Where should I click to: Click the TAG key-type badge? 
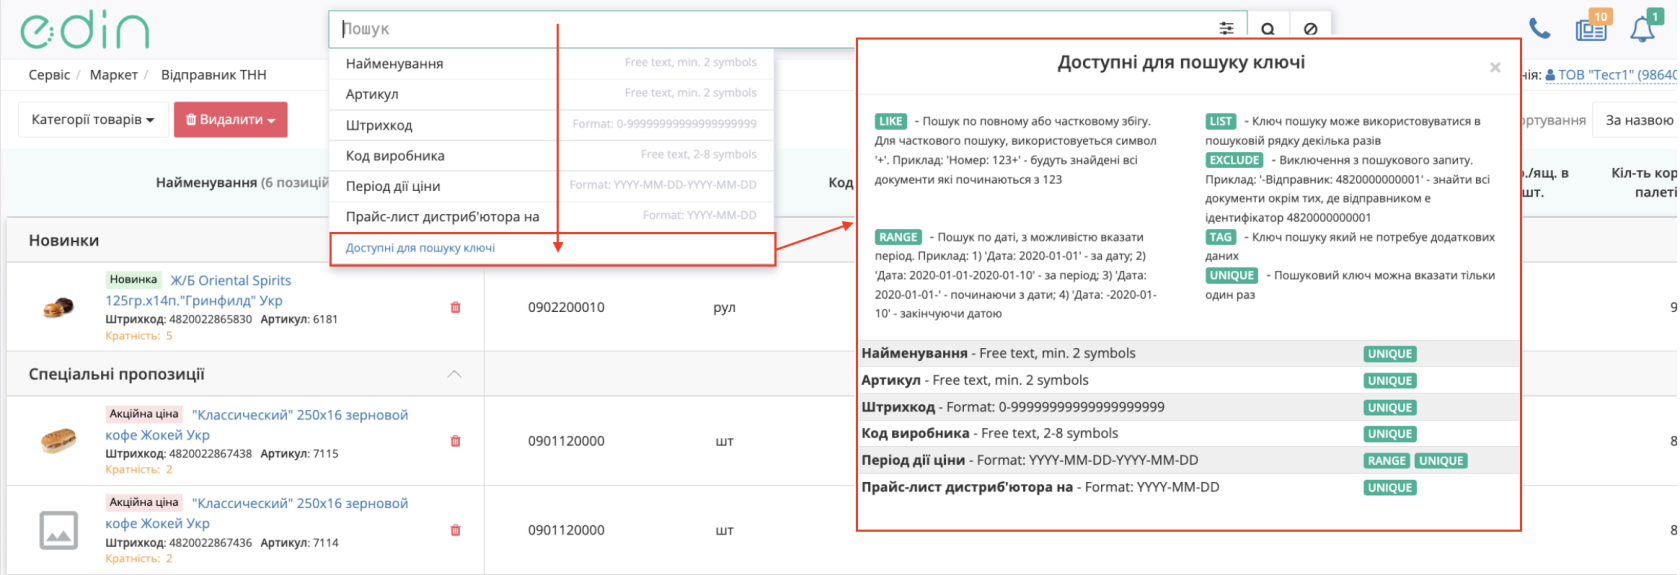coord(1220,237)
